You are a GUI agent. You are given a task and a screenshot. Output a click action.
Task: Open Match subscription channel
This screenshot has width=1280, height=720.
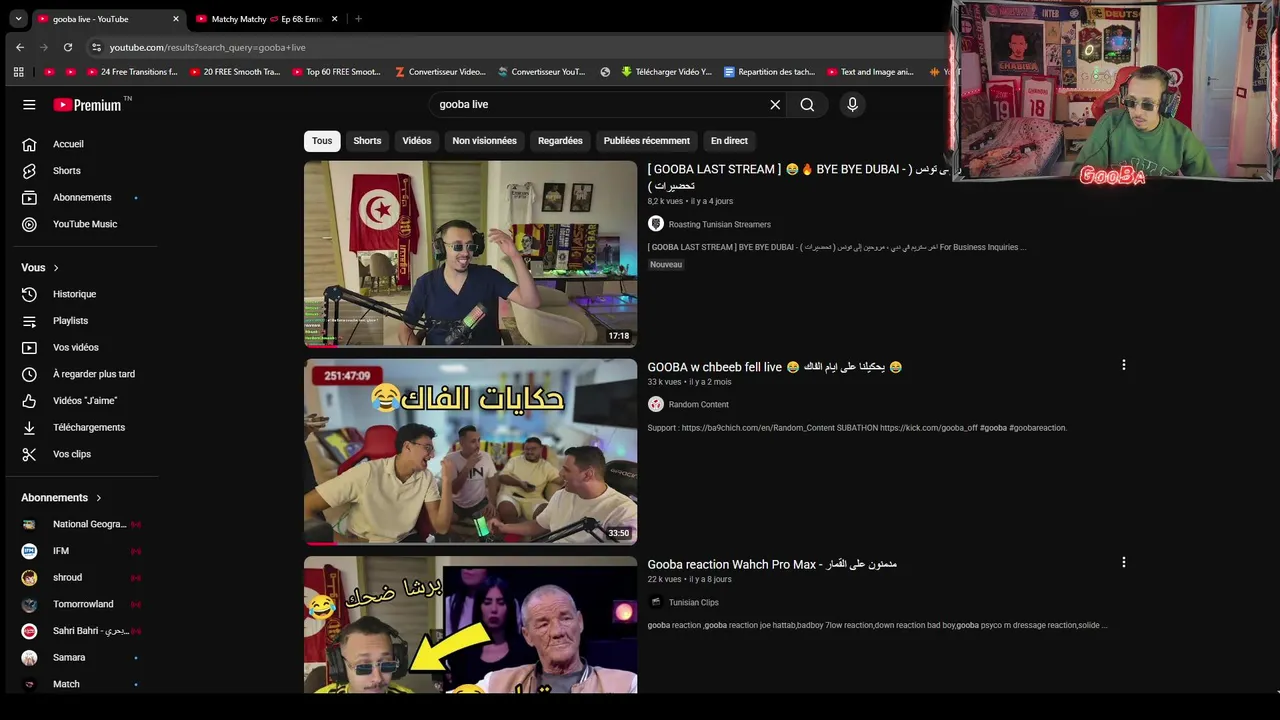click(x=80, y=684)
